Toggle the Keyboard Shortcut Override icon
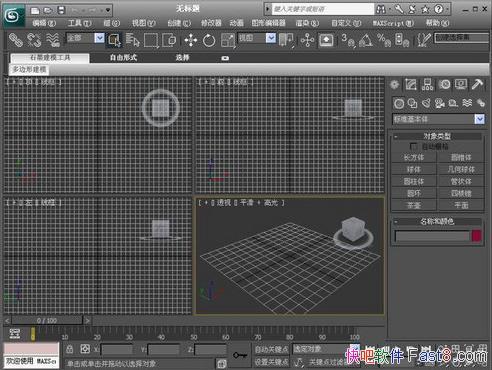The image size is (492, 370). tap(326, 40)
